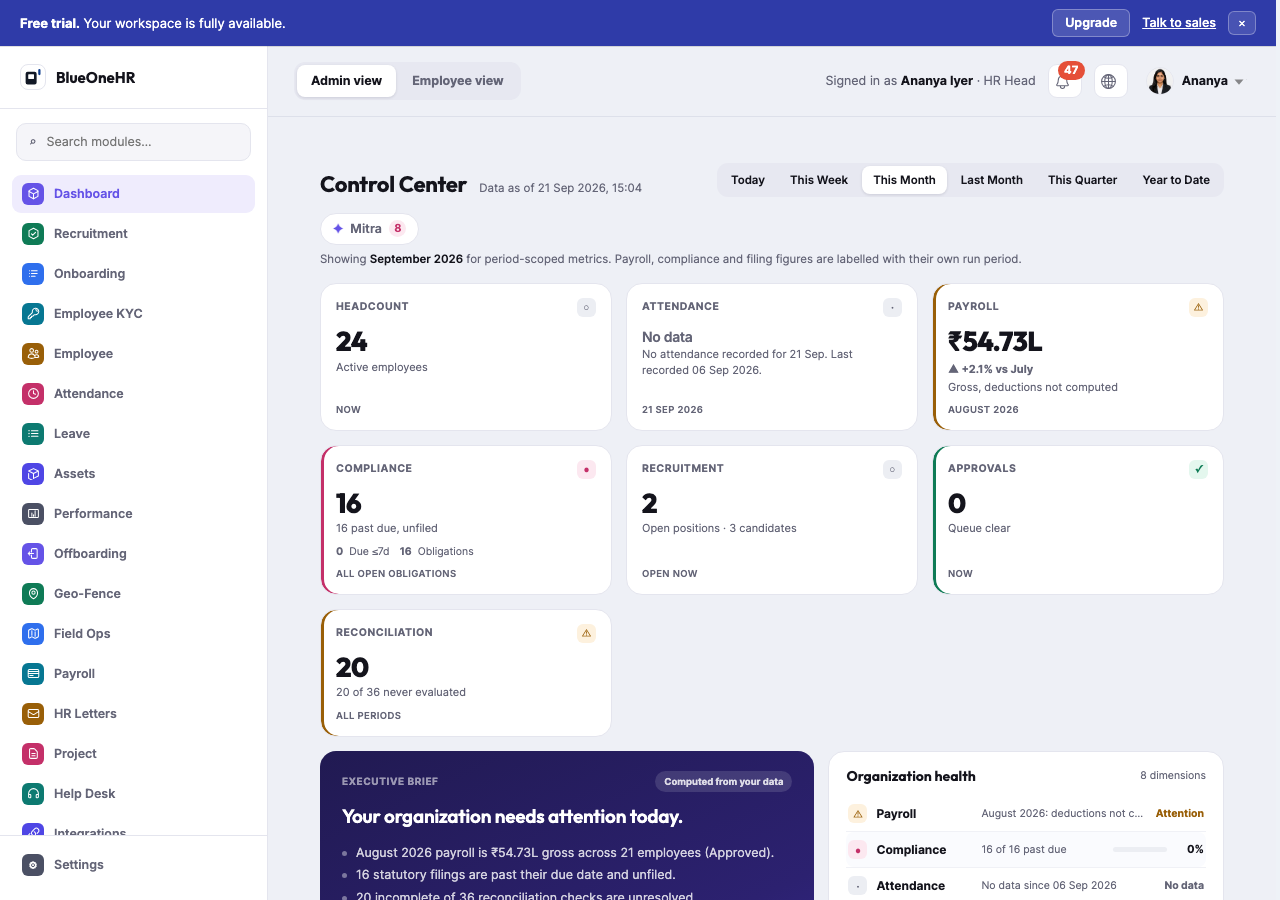
Task: Open the Project module
Action: [133, 753]
